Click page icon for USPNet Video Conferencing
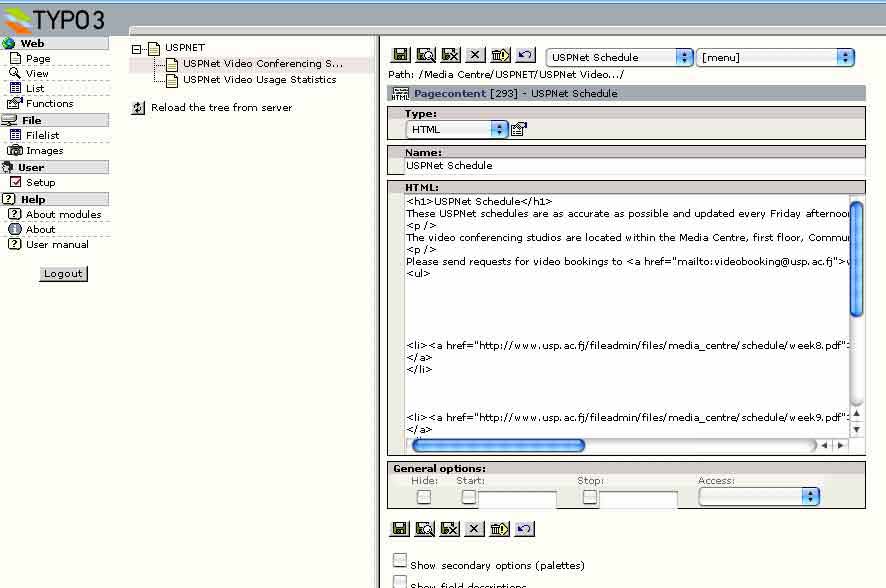Image resolution: width=886 pixels, height=588 pixels. click(x=172, y=64)
